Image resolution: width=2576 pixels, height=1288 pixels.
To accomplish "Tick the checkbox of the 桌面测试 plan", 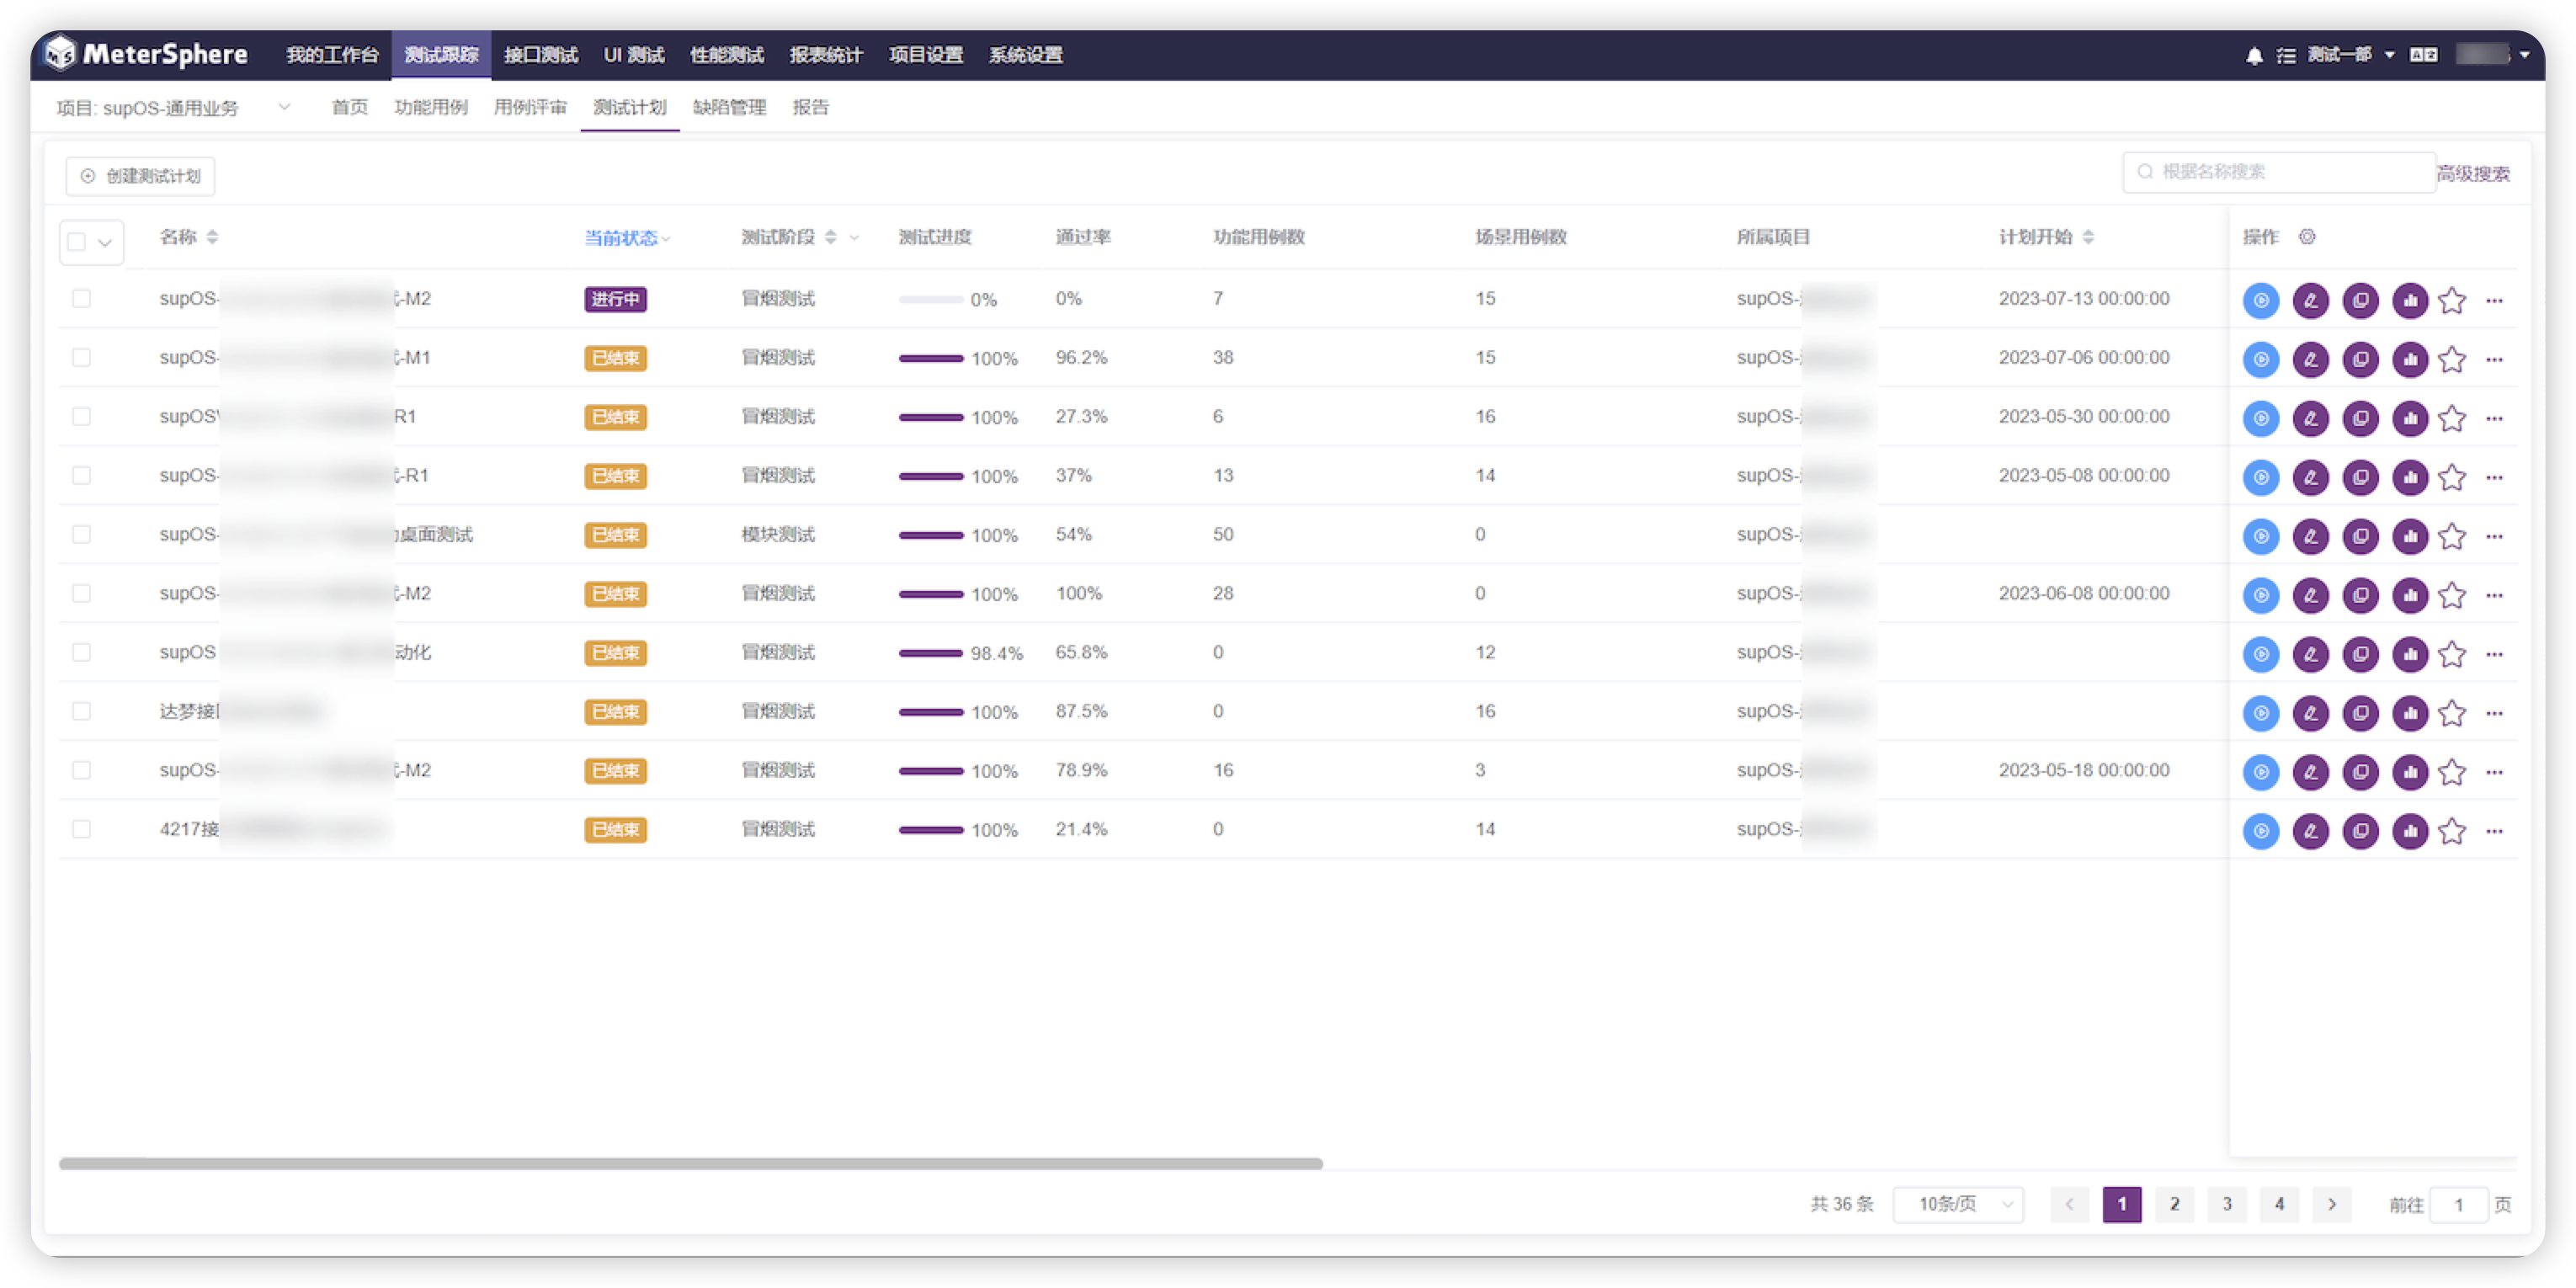I will 82,534.
